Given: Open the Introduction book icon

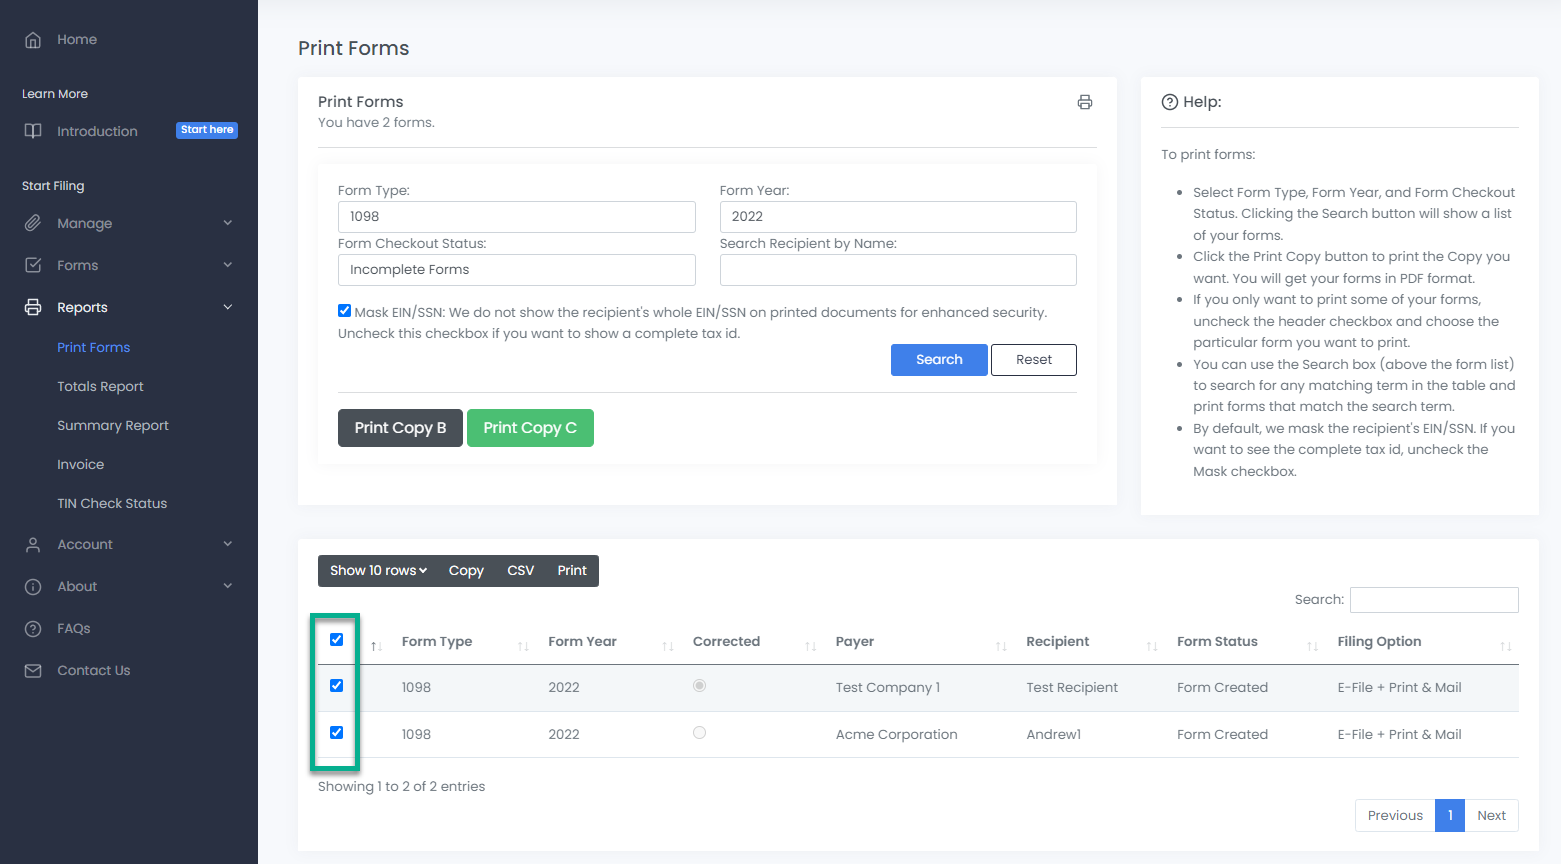Looking at the screenshot, I should click(33, 131).
